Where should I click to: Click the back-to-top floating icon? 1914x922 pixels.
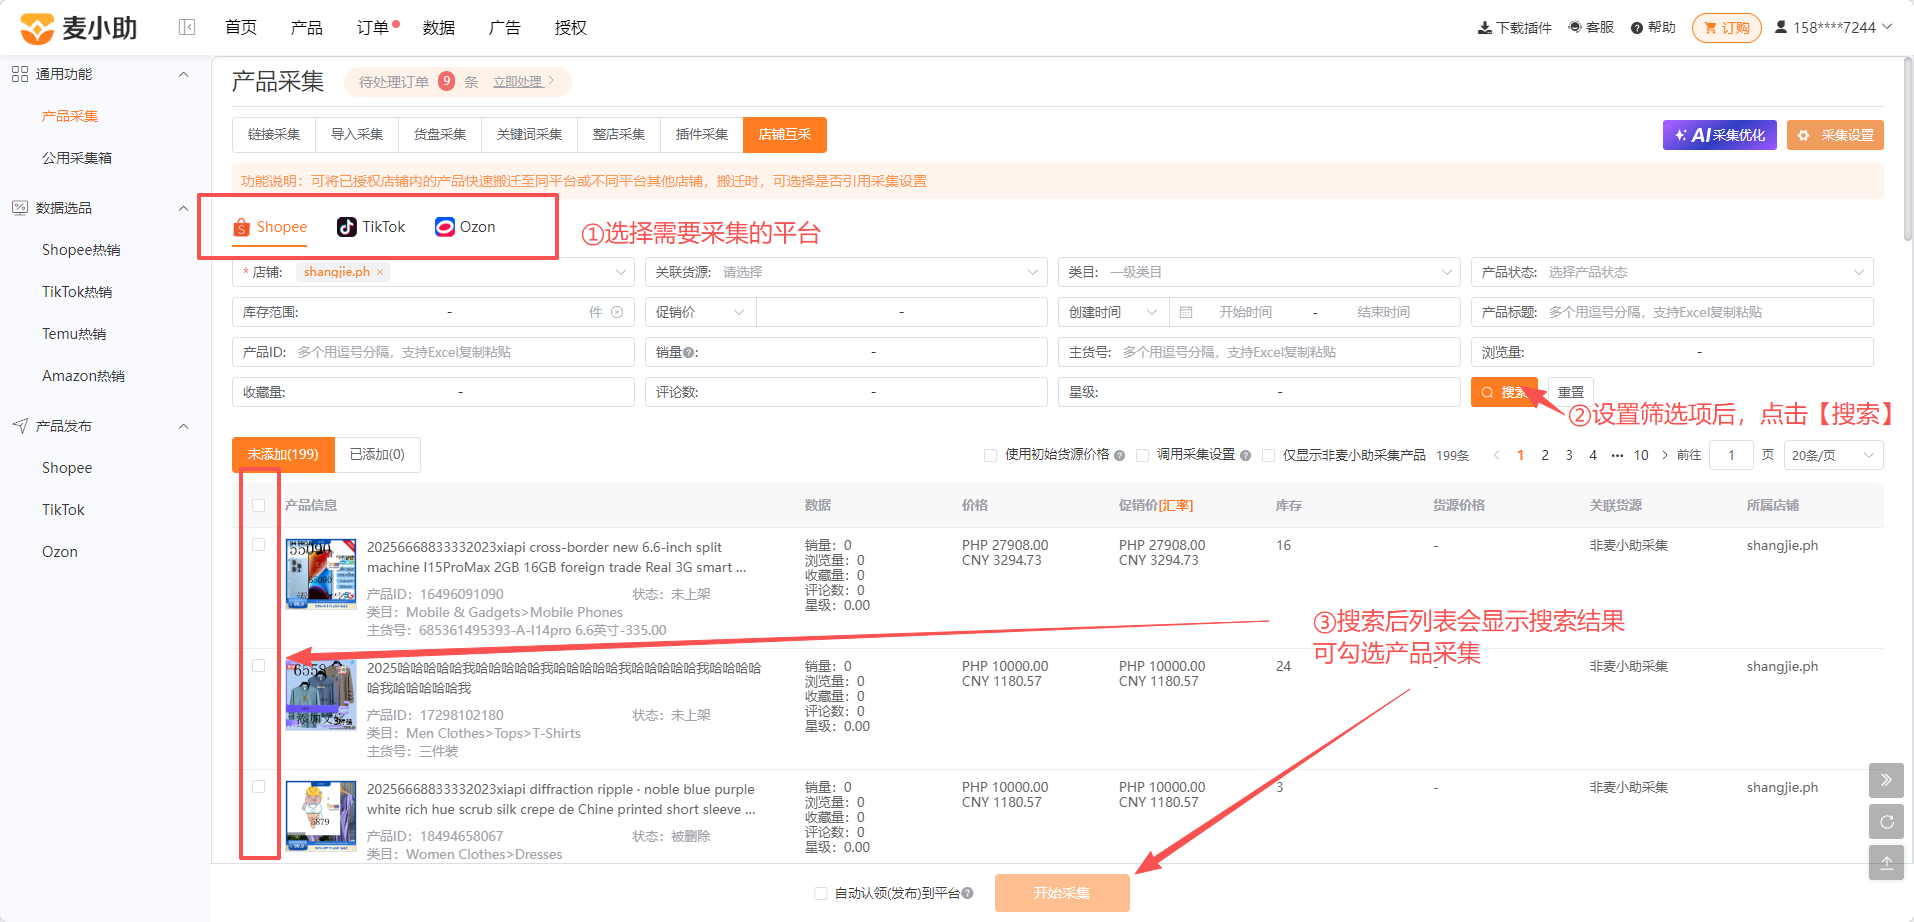coord(1886,863)
